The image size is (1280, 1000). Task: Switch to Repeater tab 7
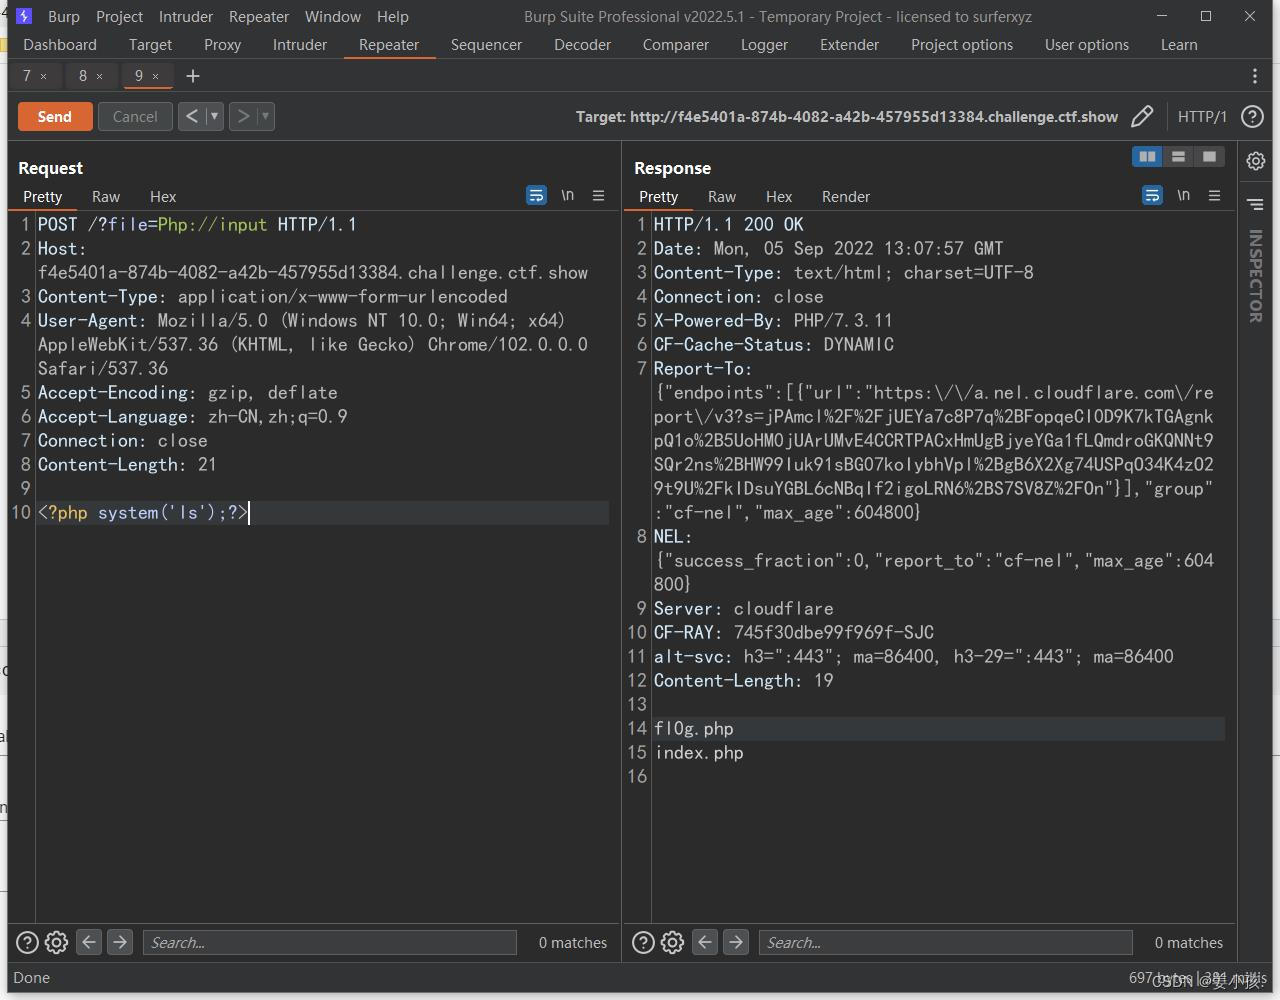point(27,76)
